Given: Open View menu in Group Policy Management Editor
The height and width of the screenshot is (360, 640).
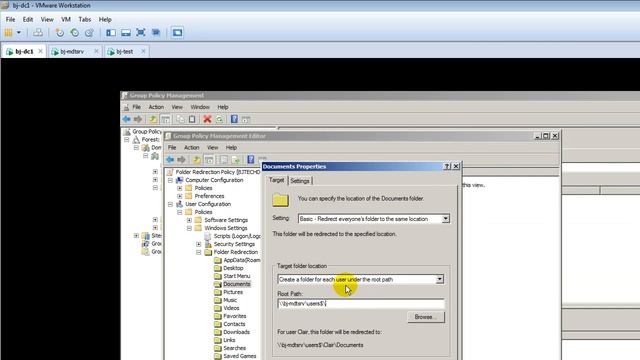Looking at the screenshot, I should tap(212, 147).
